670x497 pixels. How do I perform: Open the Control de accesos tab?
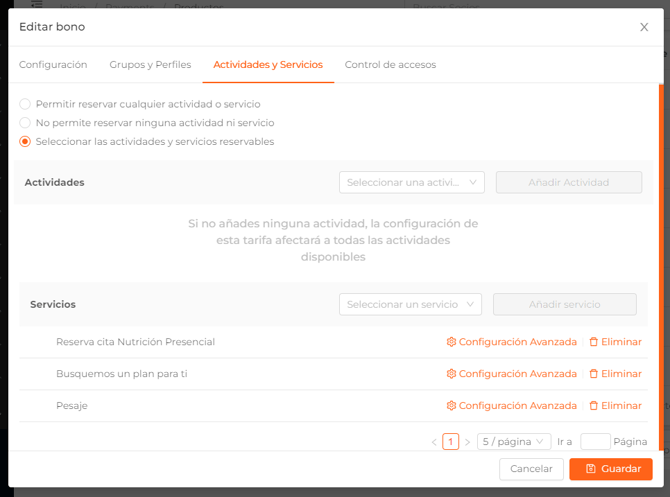tap(390, 65)
